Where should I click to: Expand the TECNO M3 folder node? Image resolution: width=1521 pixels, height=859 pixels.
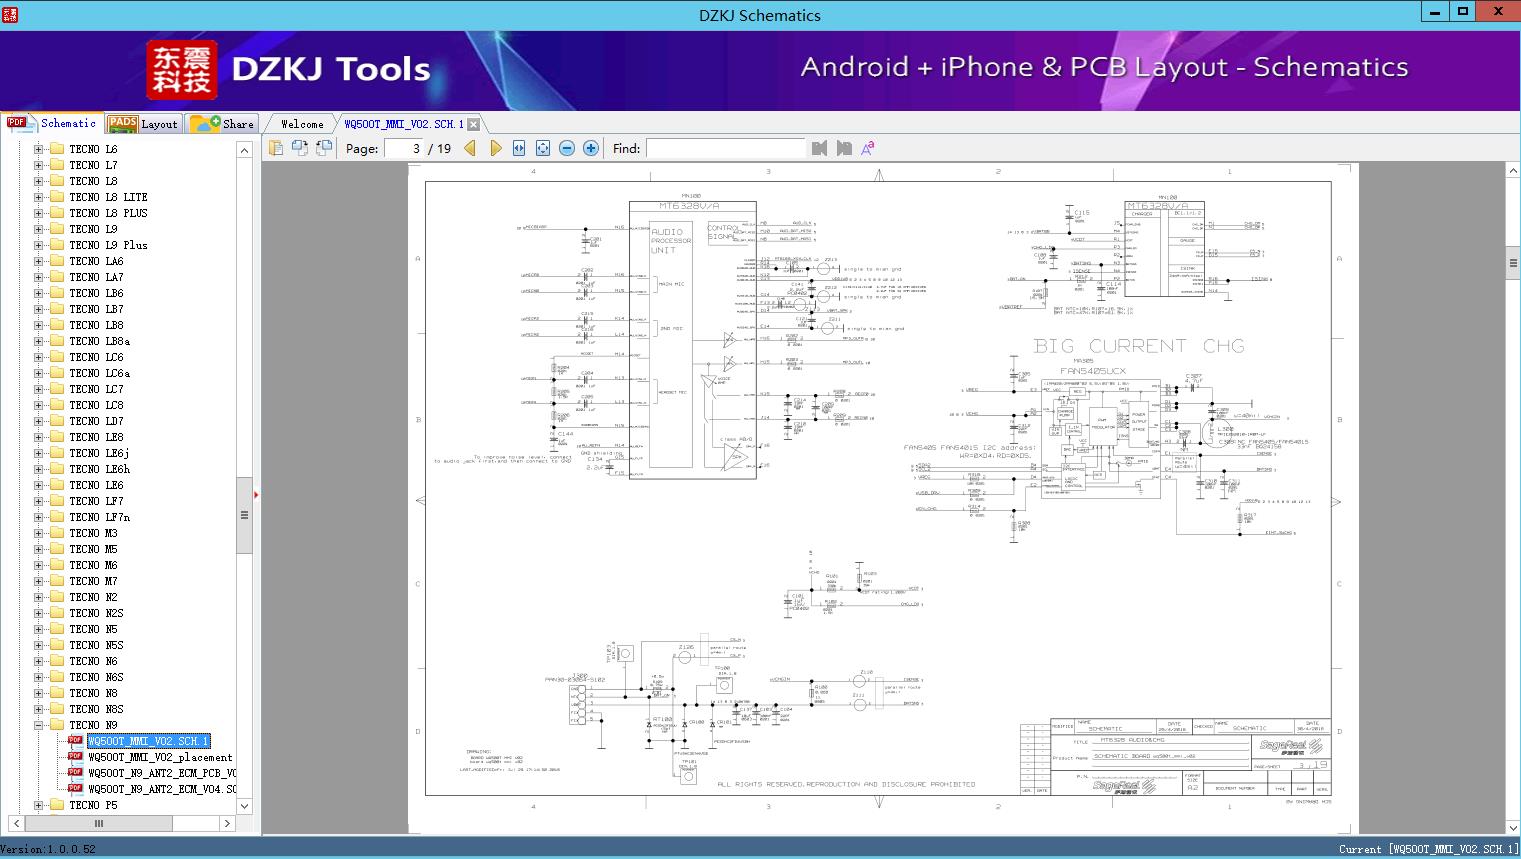[39, 533]
